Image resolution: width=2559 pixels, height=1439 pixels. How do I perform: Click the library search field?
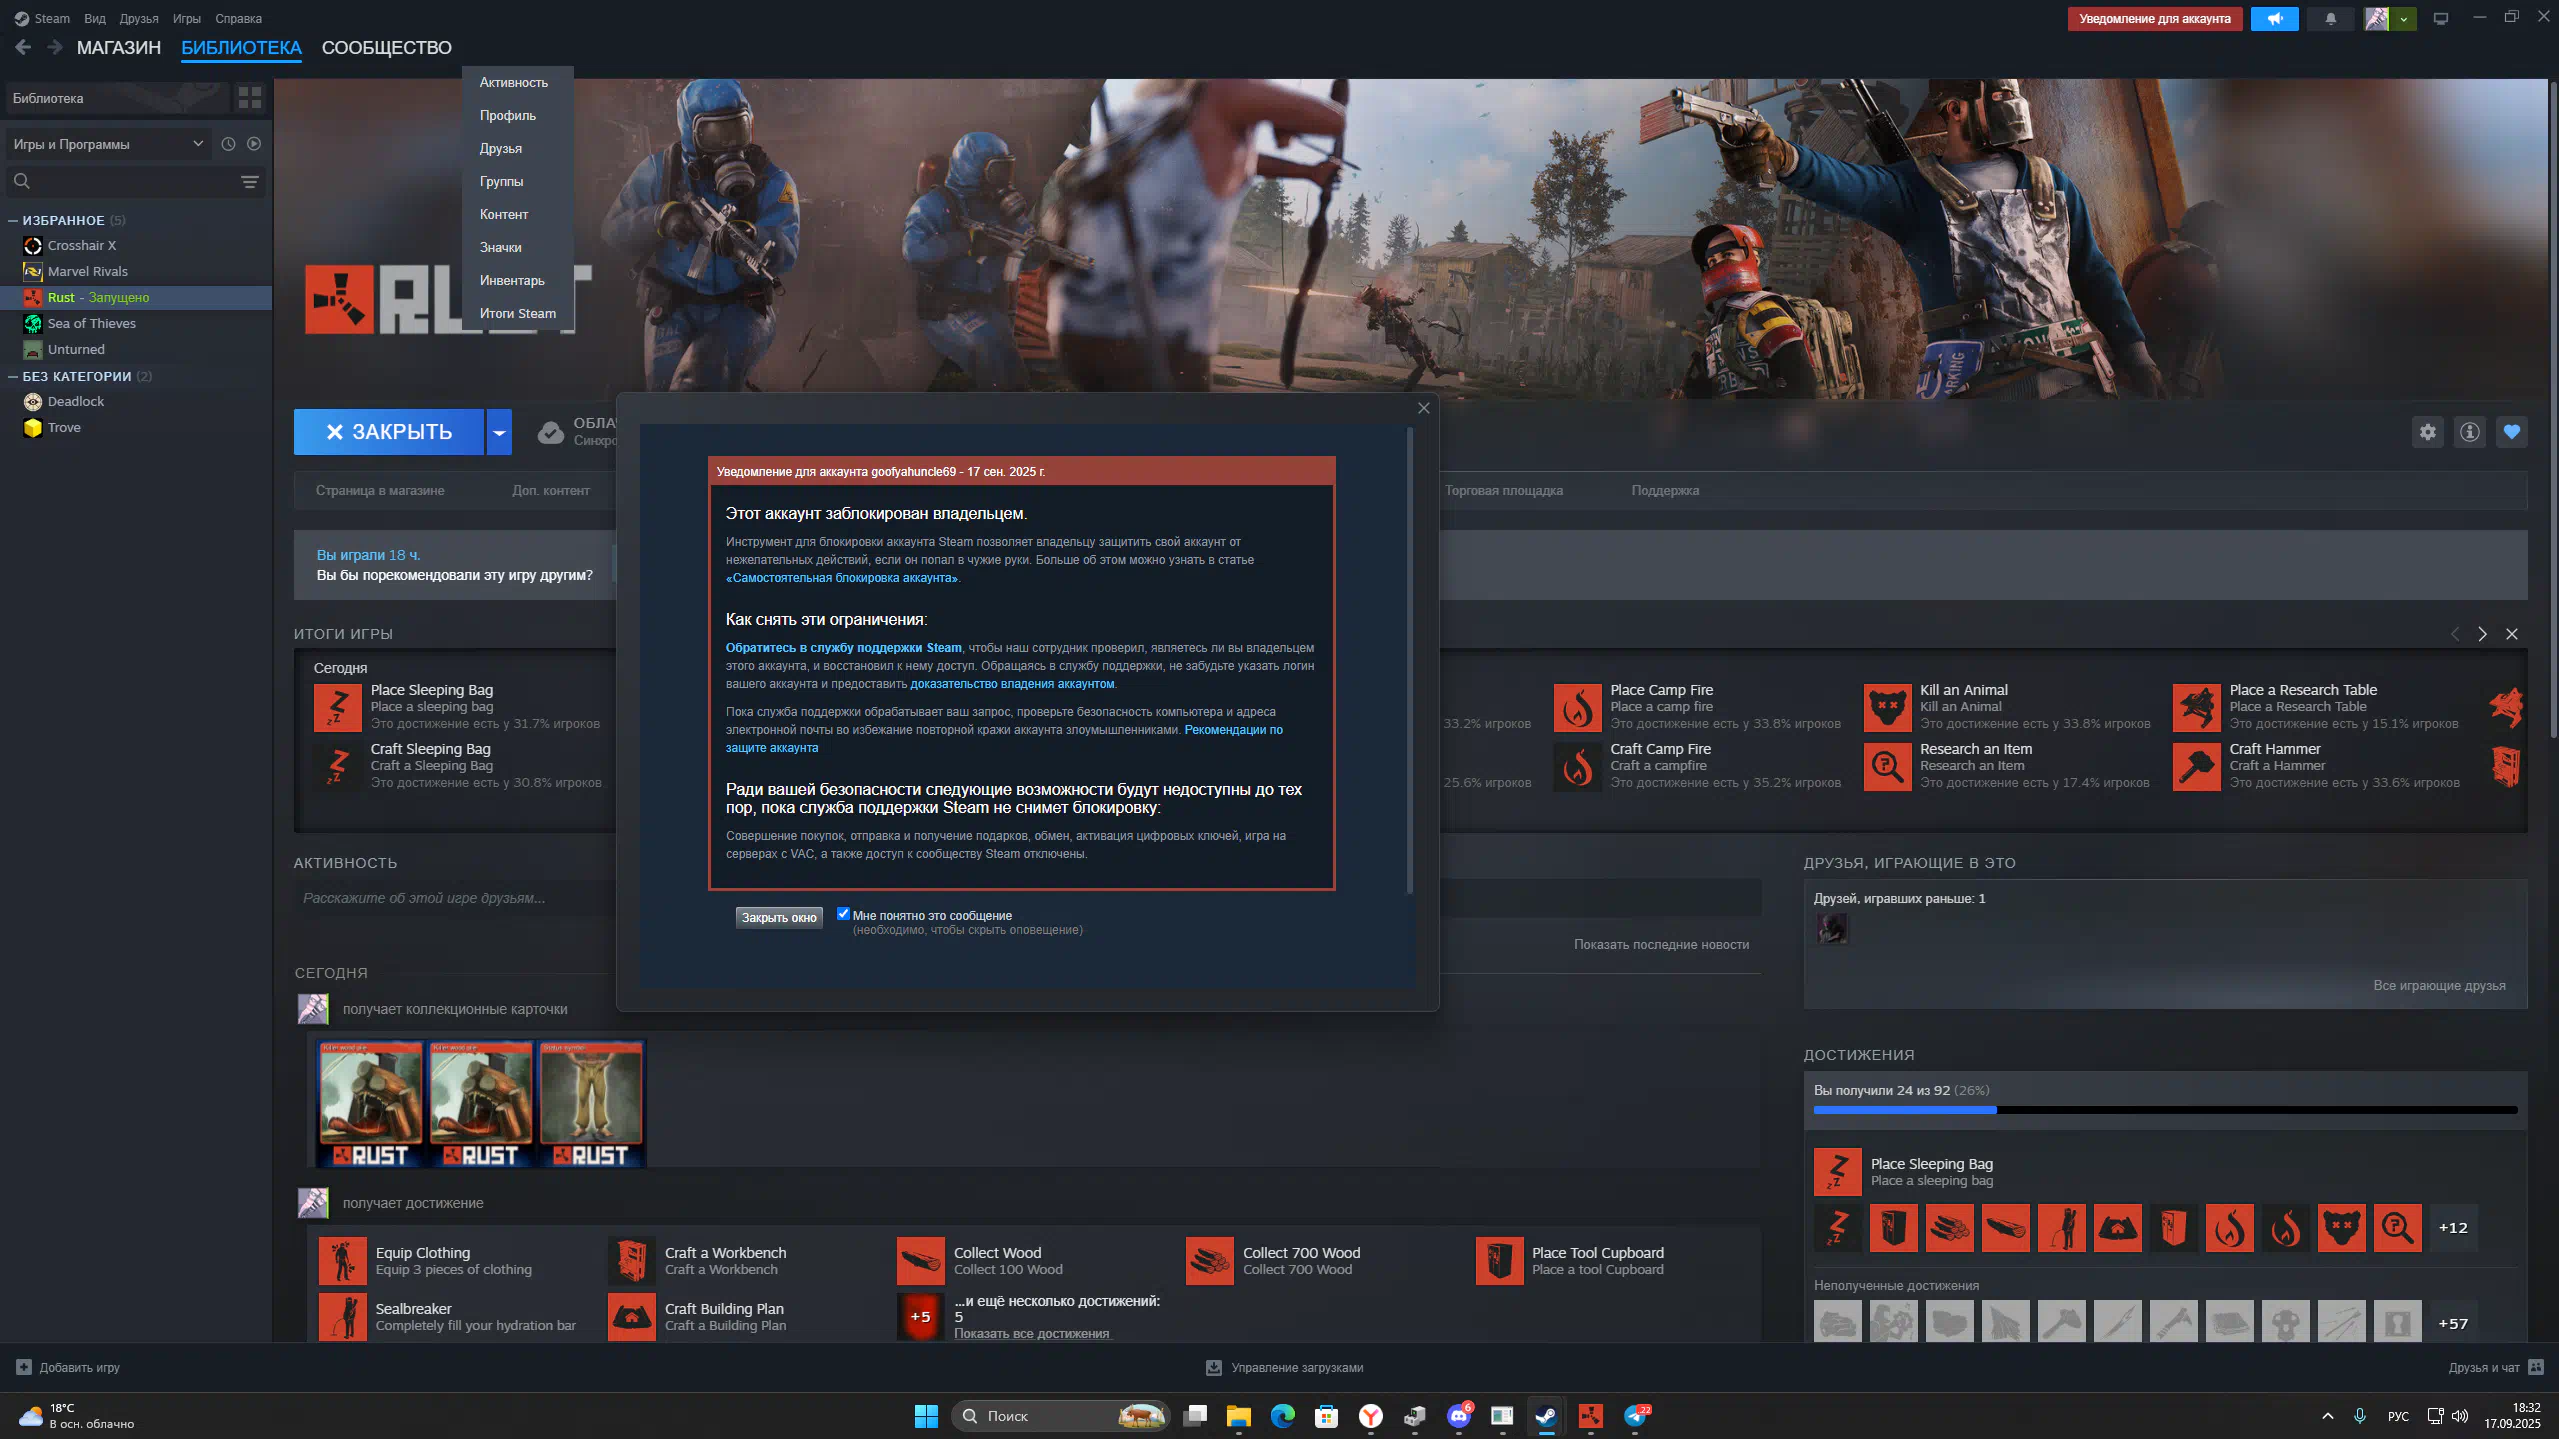[x=130, y=181]
